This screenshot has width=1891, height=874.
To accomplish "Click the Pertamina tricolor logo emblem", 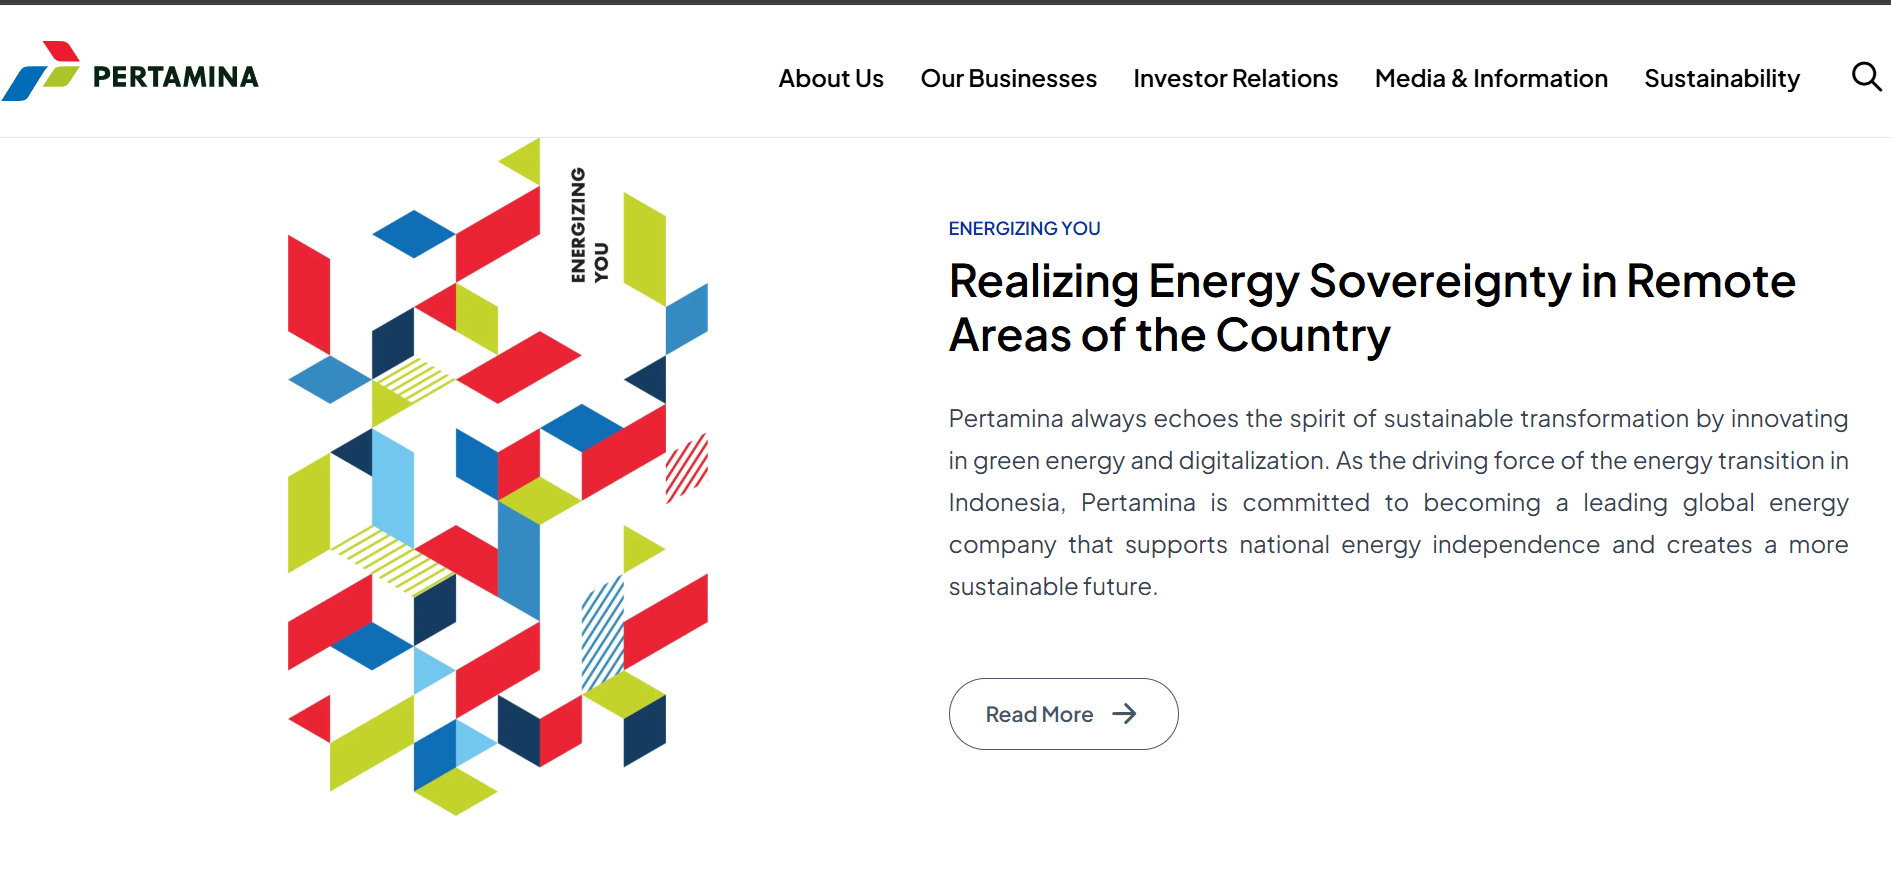I will tap(41, 71).
